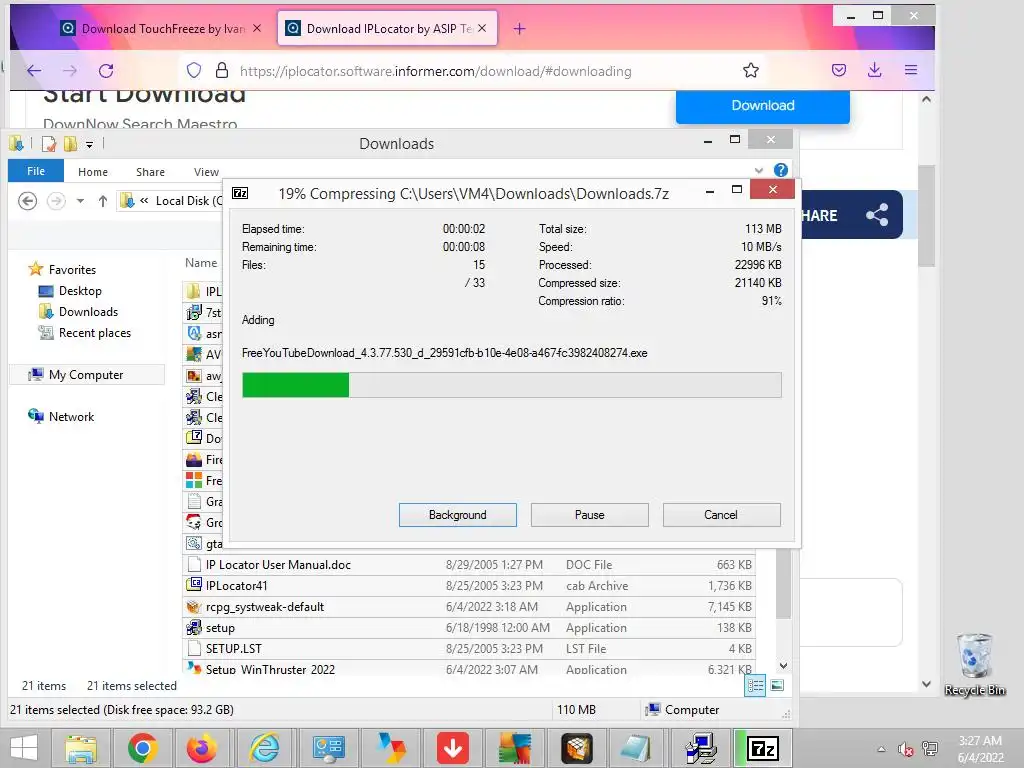The height and width of the screenshot is (768, 1024).
Task: Close the TouchFreeze browser tab
Action: click(257, 28)
